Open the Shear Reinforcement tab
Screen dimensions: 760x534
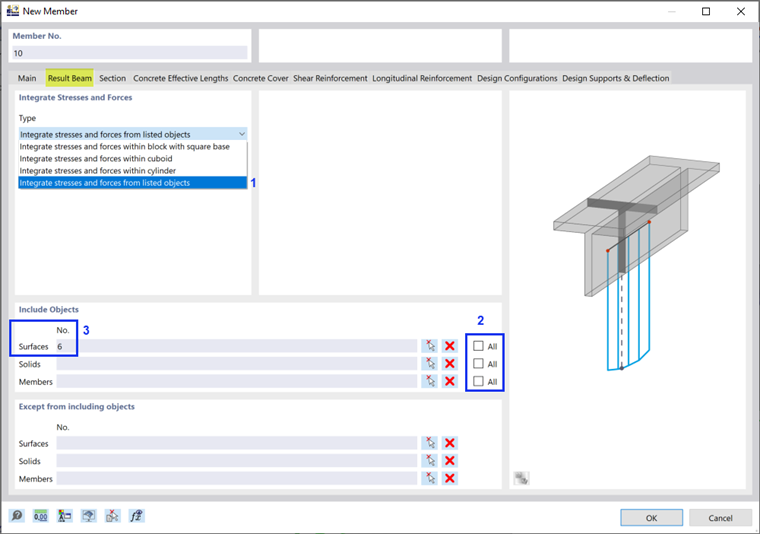point(330,78)
